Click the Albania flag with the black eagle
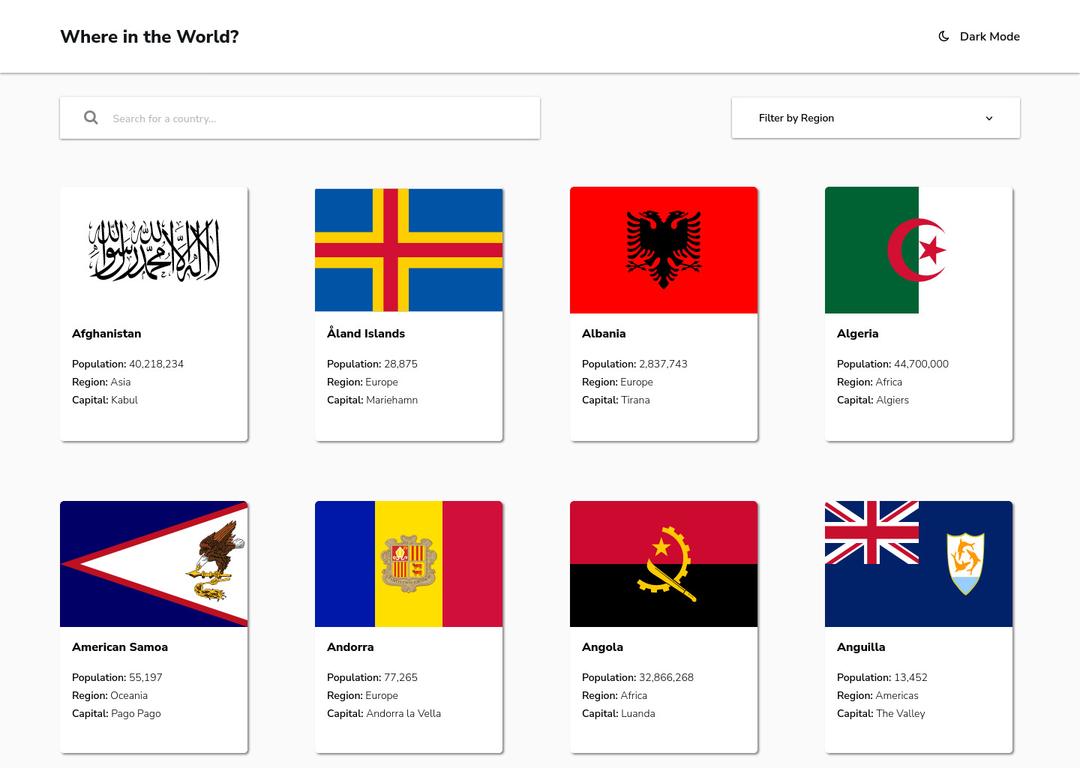 pos(664,250)
